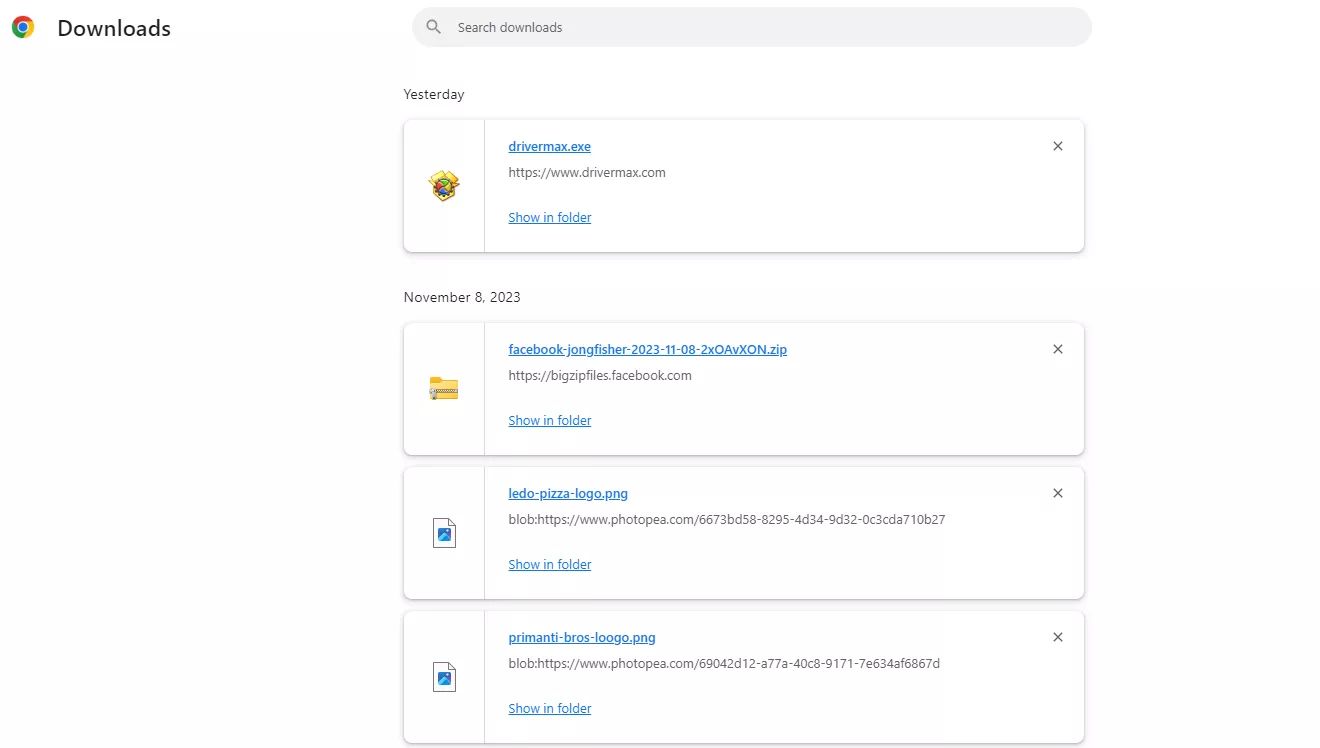
Task: Open the ledo-pizza-logo.png file
Action: pos(568,493)
